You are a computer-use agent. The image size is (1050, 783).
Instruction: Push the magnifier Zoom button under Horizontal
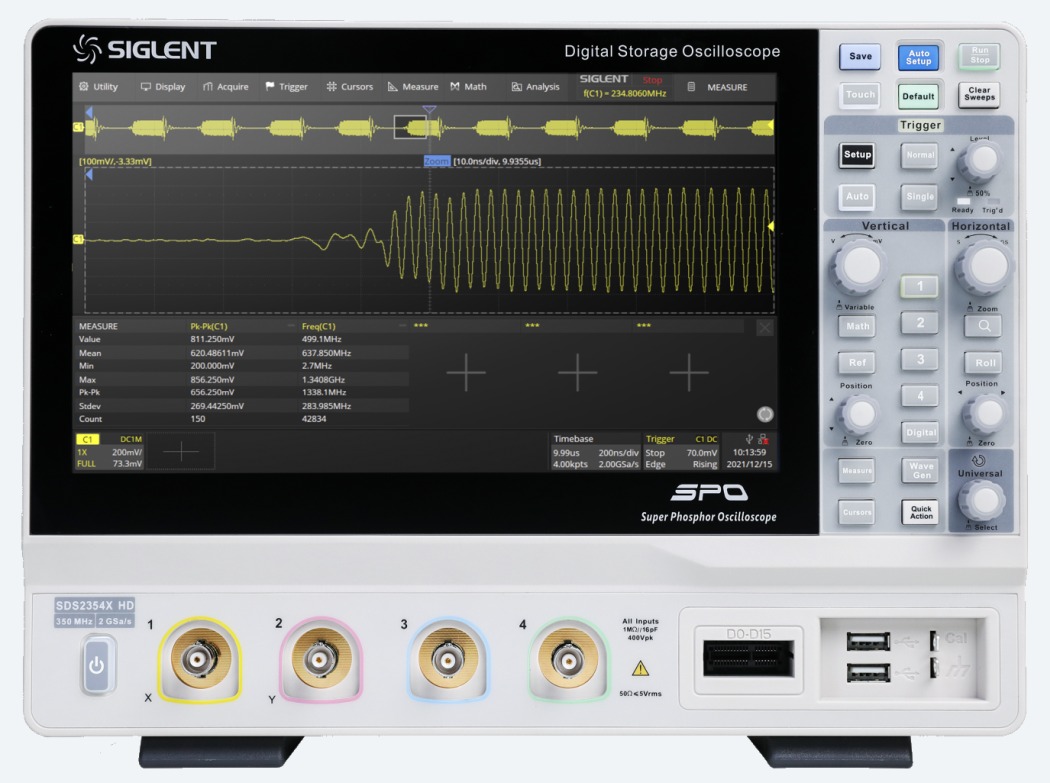click(984, 326)
